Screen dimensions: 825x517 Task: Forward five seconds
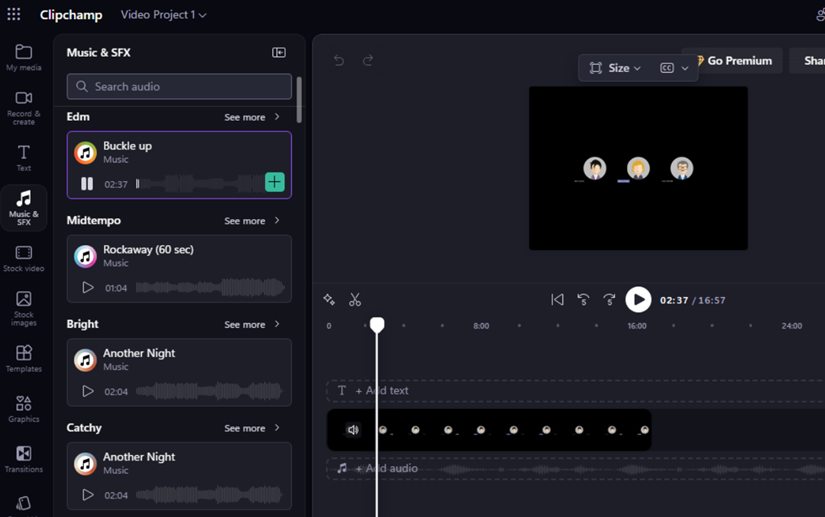pos(609,300)
